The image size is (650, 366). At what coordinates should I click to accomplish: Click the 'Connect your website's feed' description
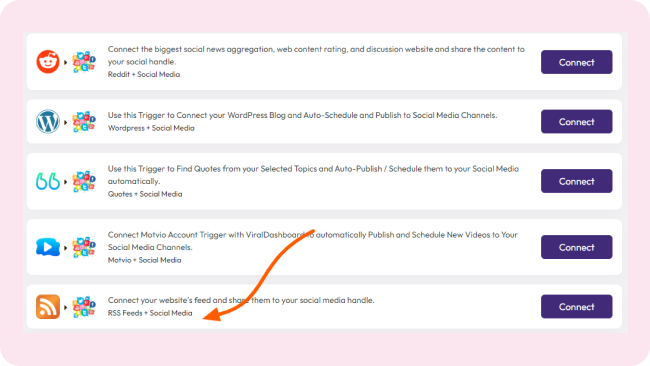(x=241, y=300)
